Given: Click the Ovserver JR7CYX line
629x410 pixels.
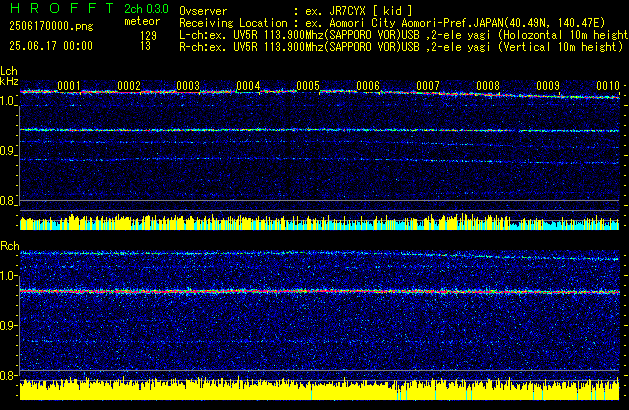Looking at the screenshot, I should [x=296, y=11].
